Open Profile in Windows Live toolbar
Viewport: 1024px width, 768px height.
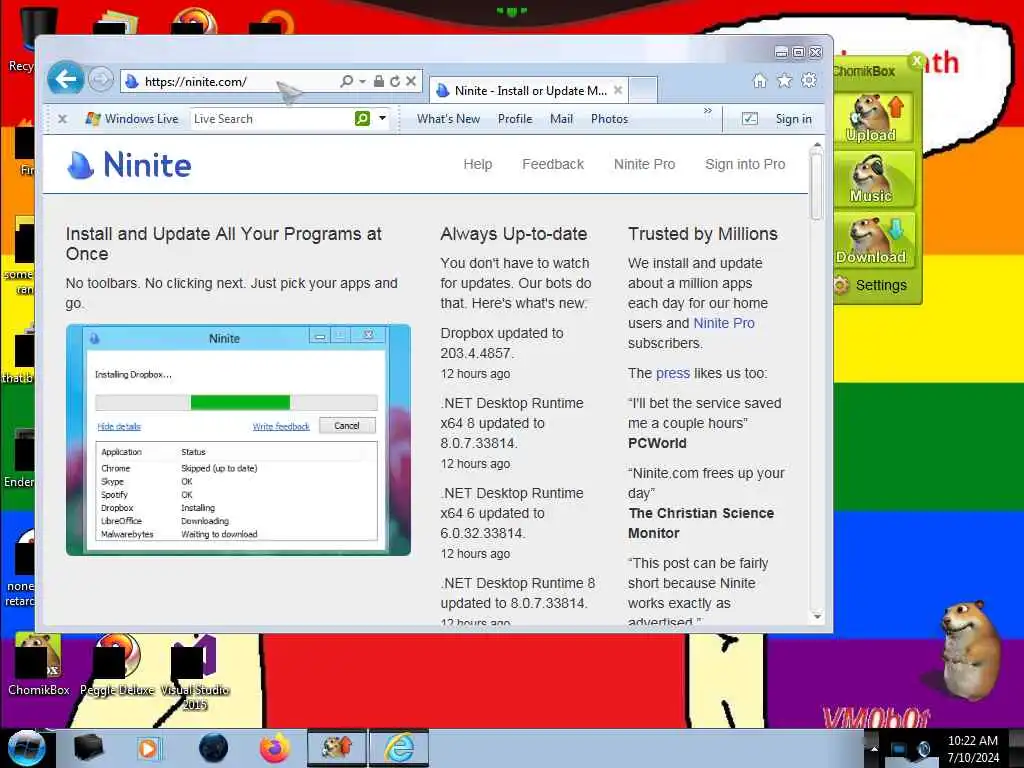click(x=515, y=119)
